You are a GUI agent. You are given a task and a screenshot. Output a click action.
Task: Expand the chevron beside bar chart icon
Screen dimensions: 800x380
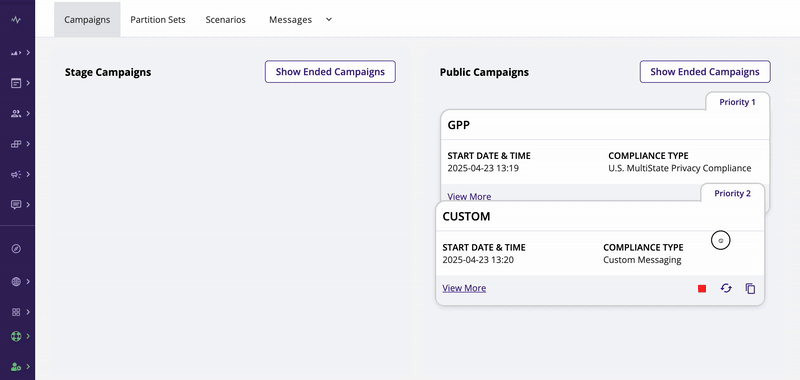click(28, 53)
